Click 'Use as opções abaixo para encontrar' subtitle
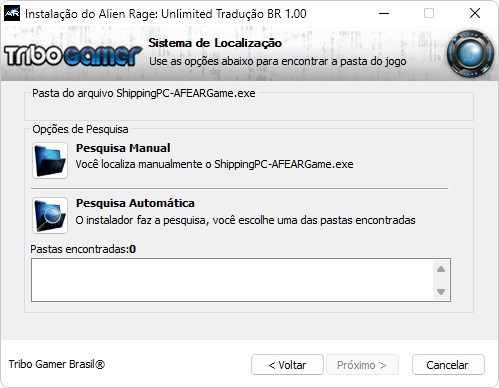This screenshot has height=388, width=499. pyautogui.click(x=278, y=61)
